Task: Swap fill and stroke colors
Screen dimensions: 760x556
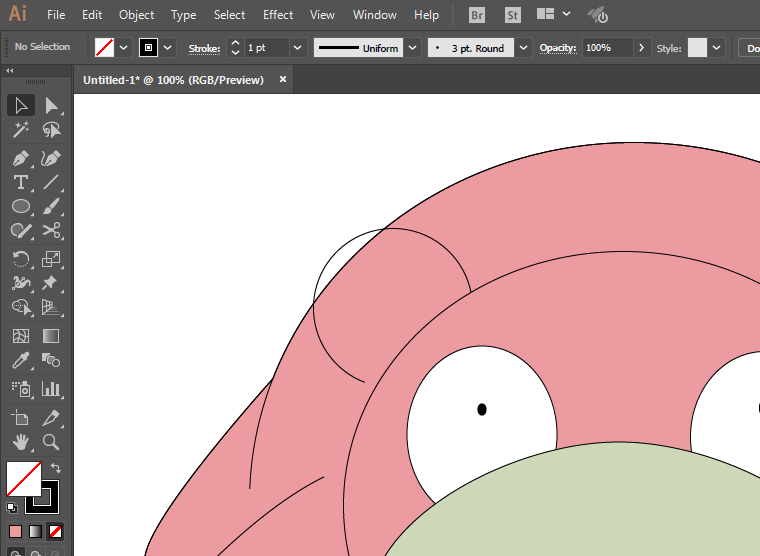Action: [x=57, y=467]
